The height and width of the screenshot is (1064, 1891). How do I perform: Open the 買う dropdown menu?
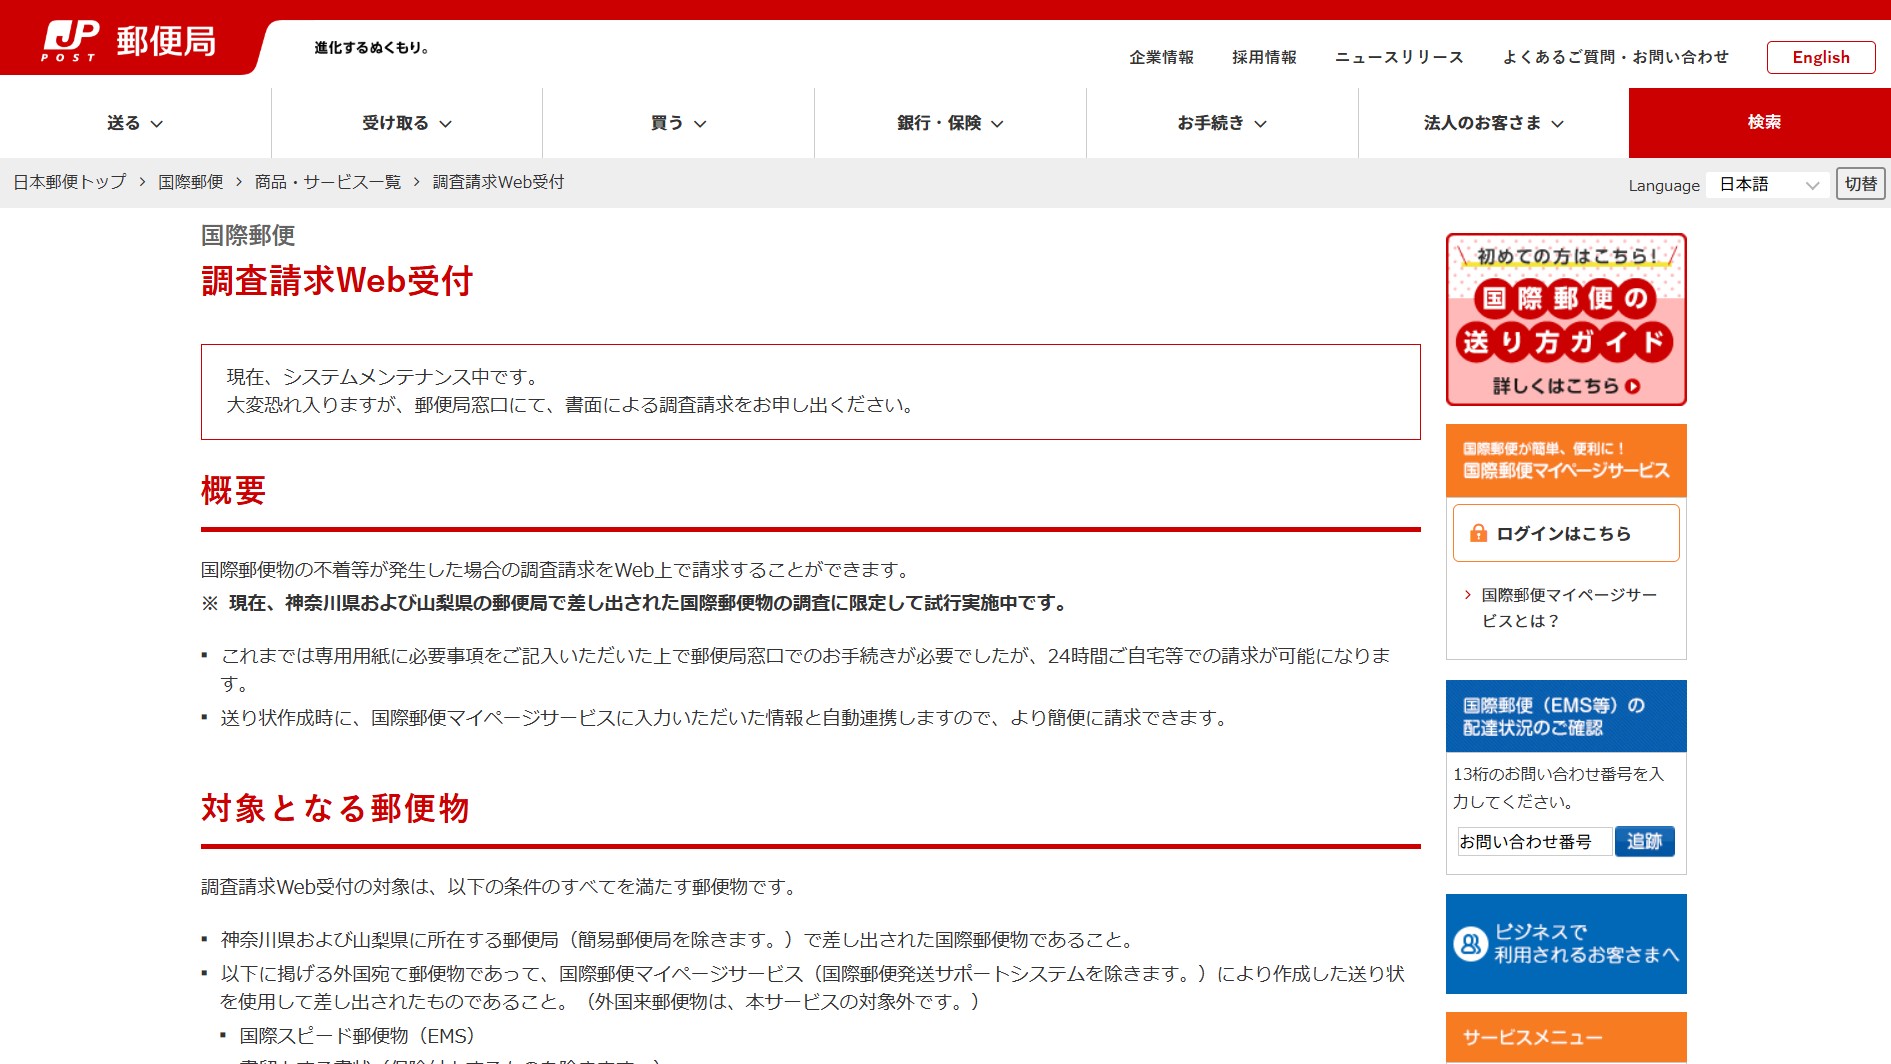tap(679, 123)
